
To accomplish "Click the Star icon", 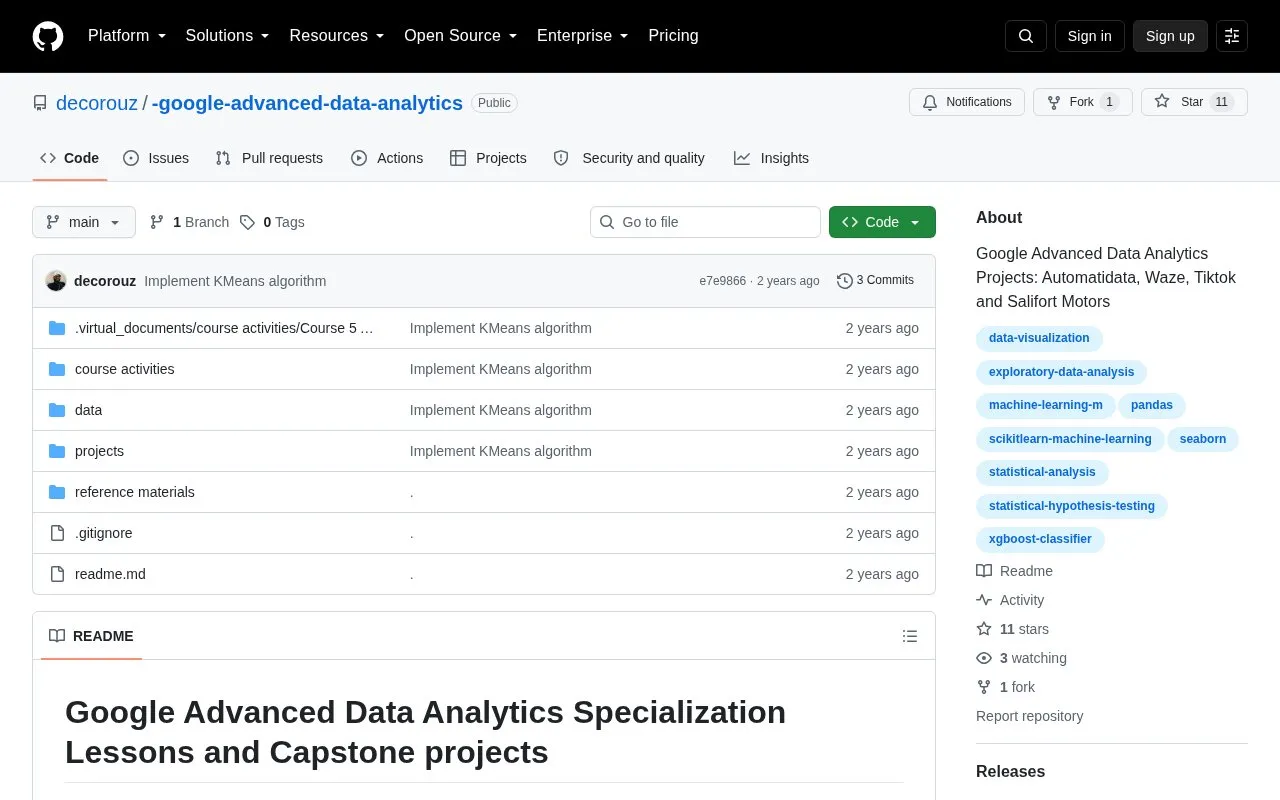I will (1162, 102).
